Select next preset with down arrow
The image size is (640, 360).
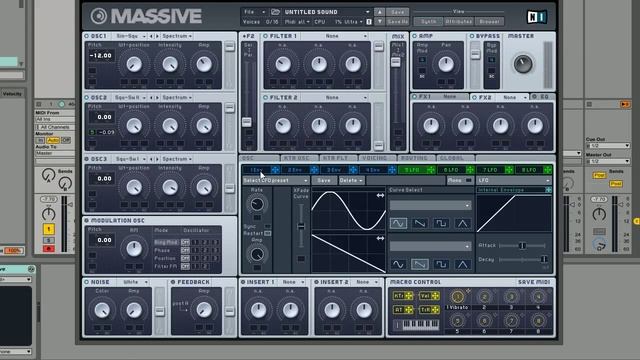[x=379, y=22]
